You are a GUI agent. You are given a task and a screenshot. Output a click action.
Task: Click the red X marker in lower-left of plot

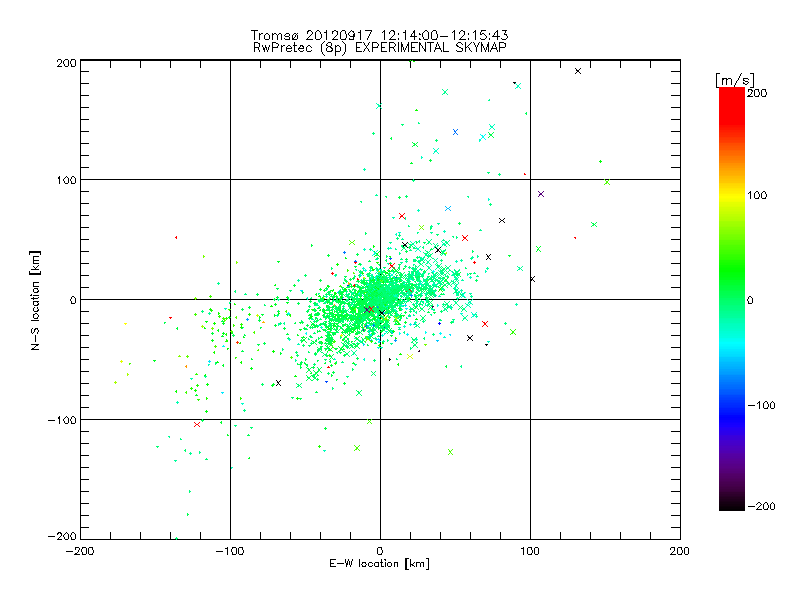(x=197, y=424)
